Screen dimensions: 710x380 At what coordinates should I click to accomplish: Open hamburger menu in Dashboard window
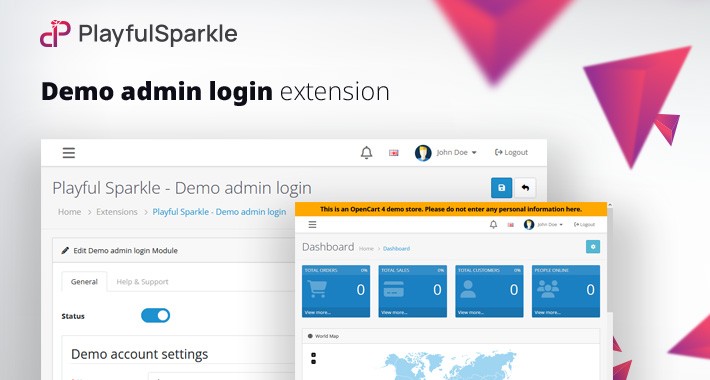tap(312, 225)
